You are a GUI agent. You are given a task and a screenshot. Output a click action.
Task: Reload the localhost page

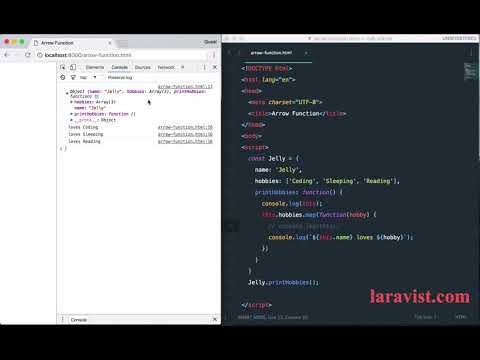pos(28,55)
